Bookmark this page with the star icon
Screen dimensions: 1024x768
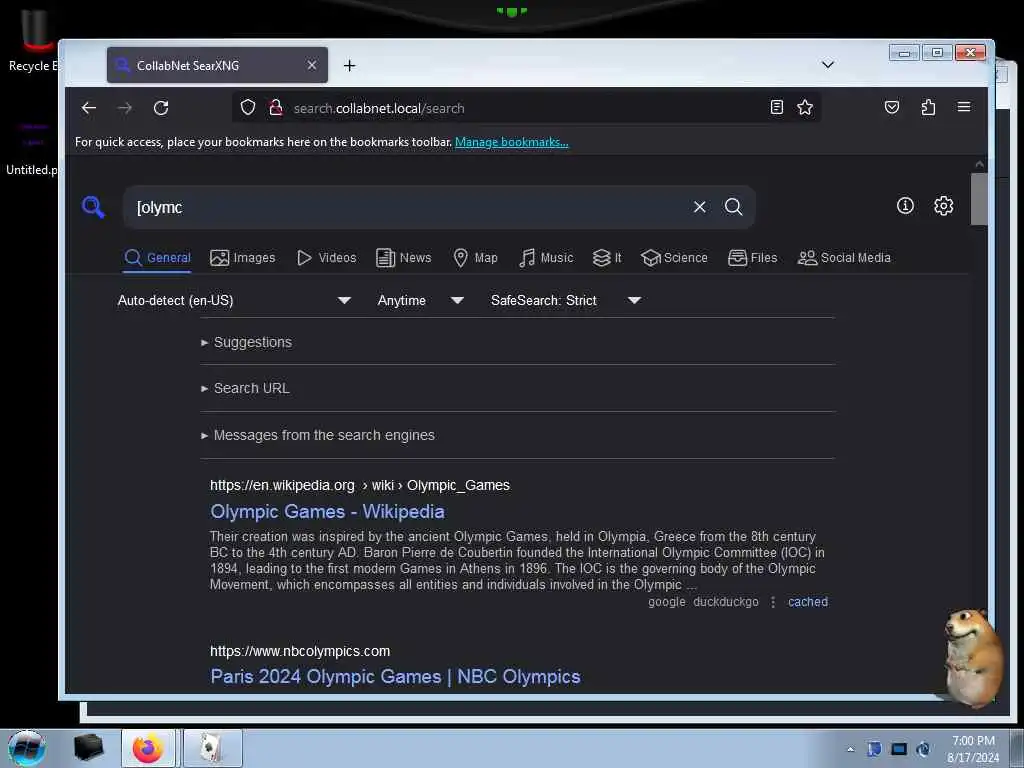pos(805,107)
